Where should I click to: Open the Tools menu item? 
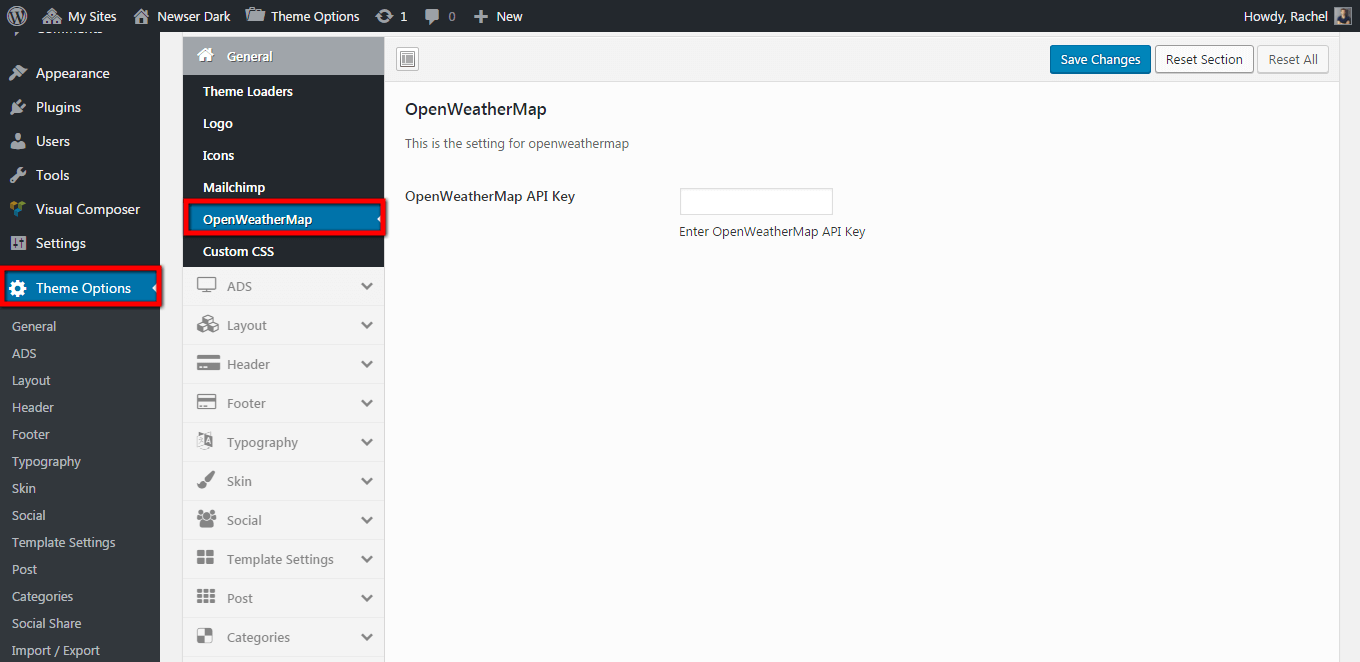tap(52, 175)
